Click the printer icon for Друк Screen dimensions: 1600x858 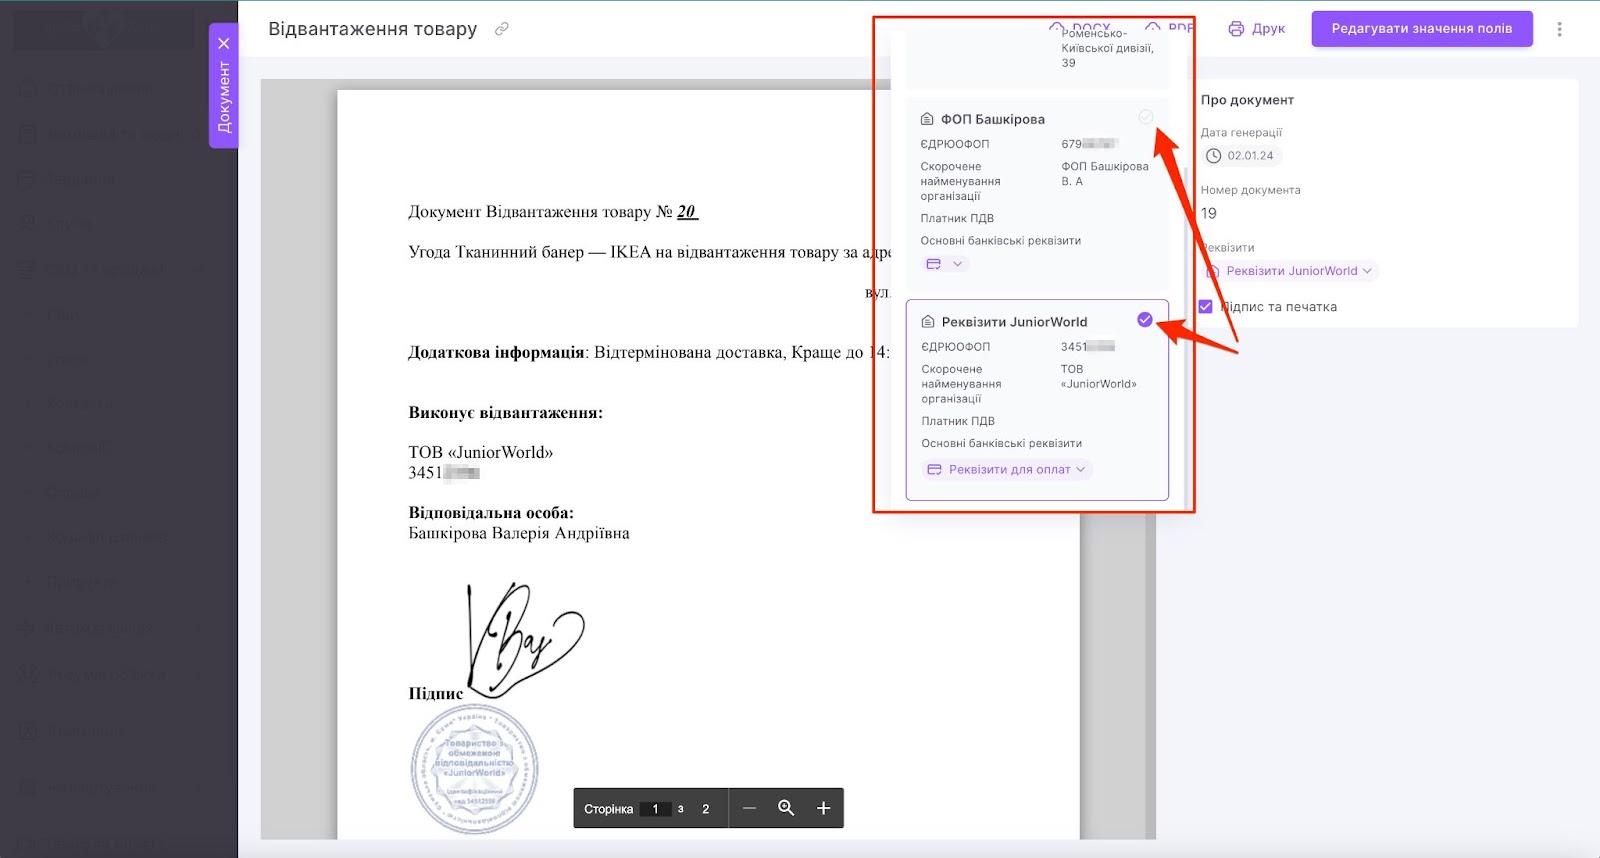(1236, 29)
